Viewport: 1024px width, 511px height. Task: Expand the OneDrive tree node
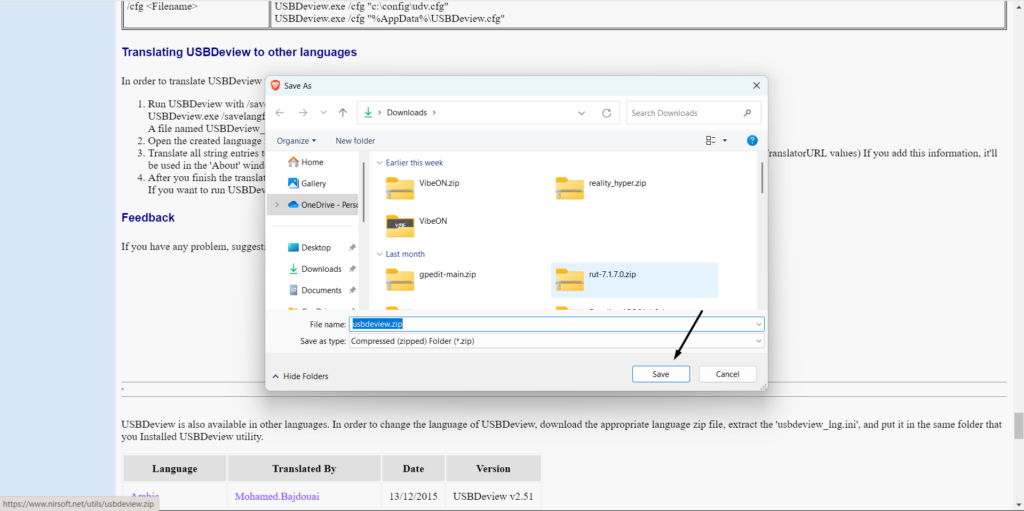[x=277, y=204]
